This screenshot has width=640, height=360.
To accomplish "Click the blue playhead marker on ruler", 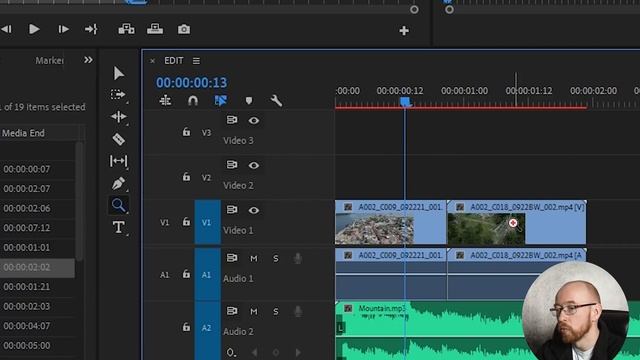I will [x=405, y=102].
